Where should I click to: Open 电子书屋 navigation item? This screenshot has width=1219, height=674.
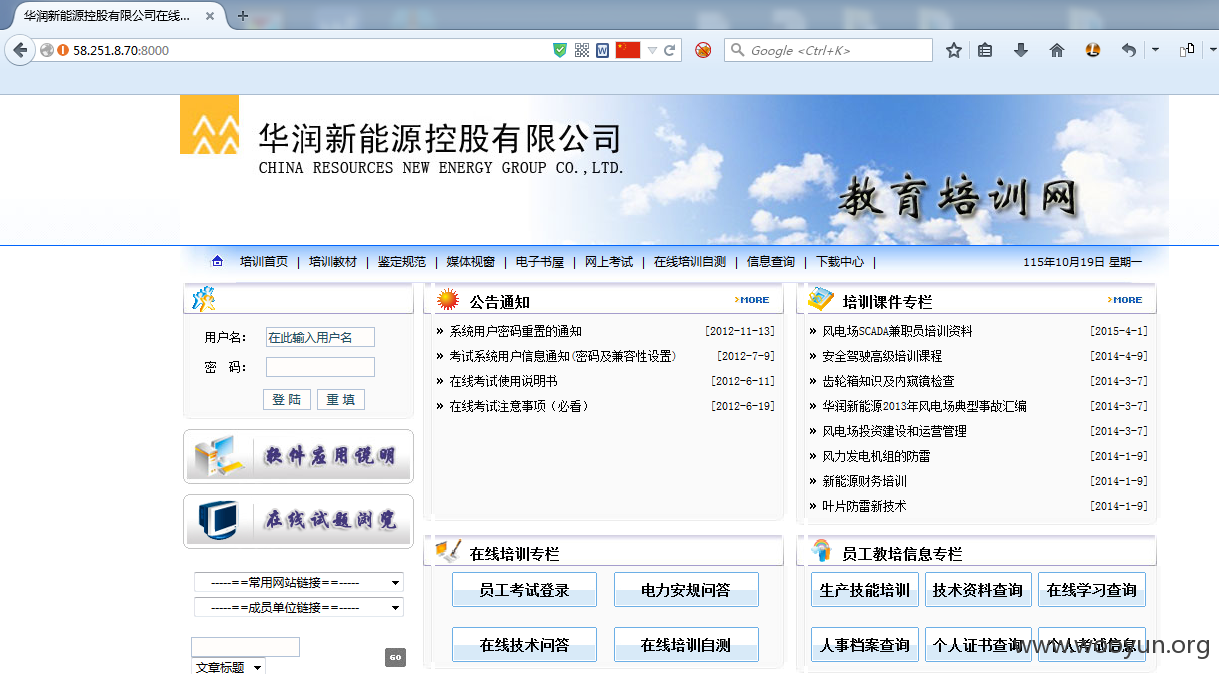click(x=540, y=262)
